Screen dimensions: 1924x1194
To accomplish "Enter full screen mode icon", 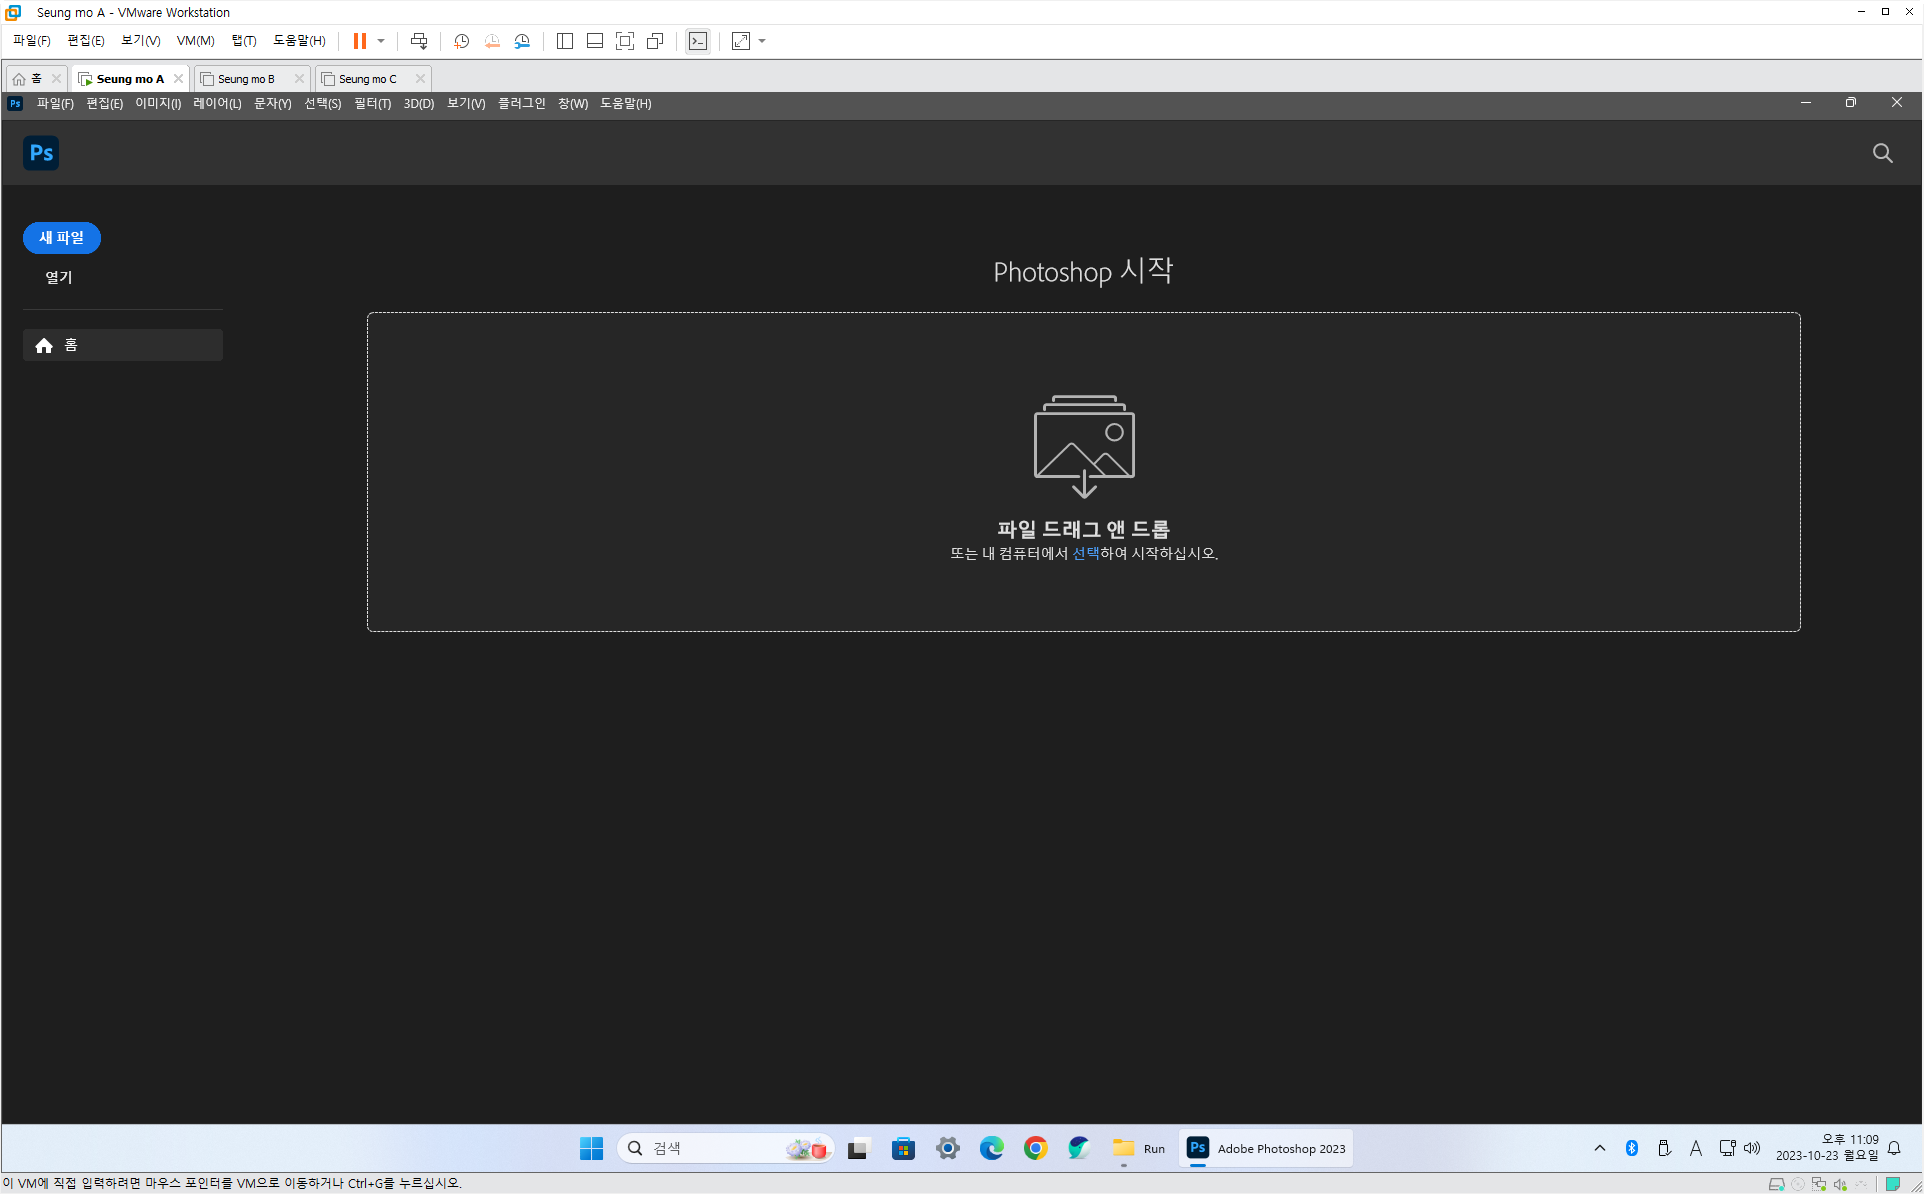I will click(625, 41).
